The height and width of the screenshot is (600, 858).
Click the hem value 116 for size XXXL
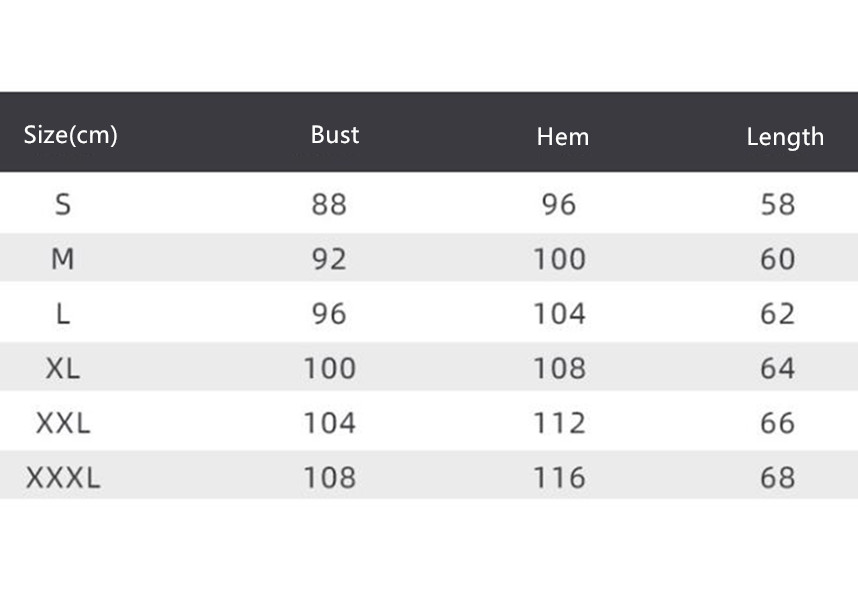tap(559, 478)
